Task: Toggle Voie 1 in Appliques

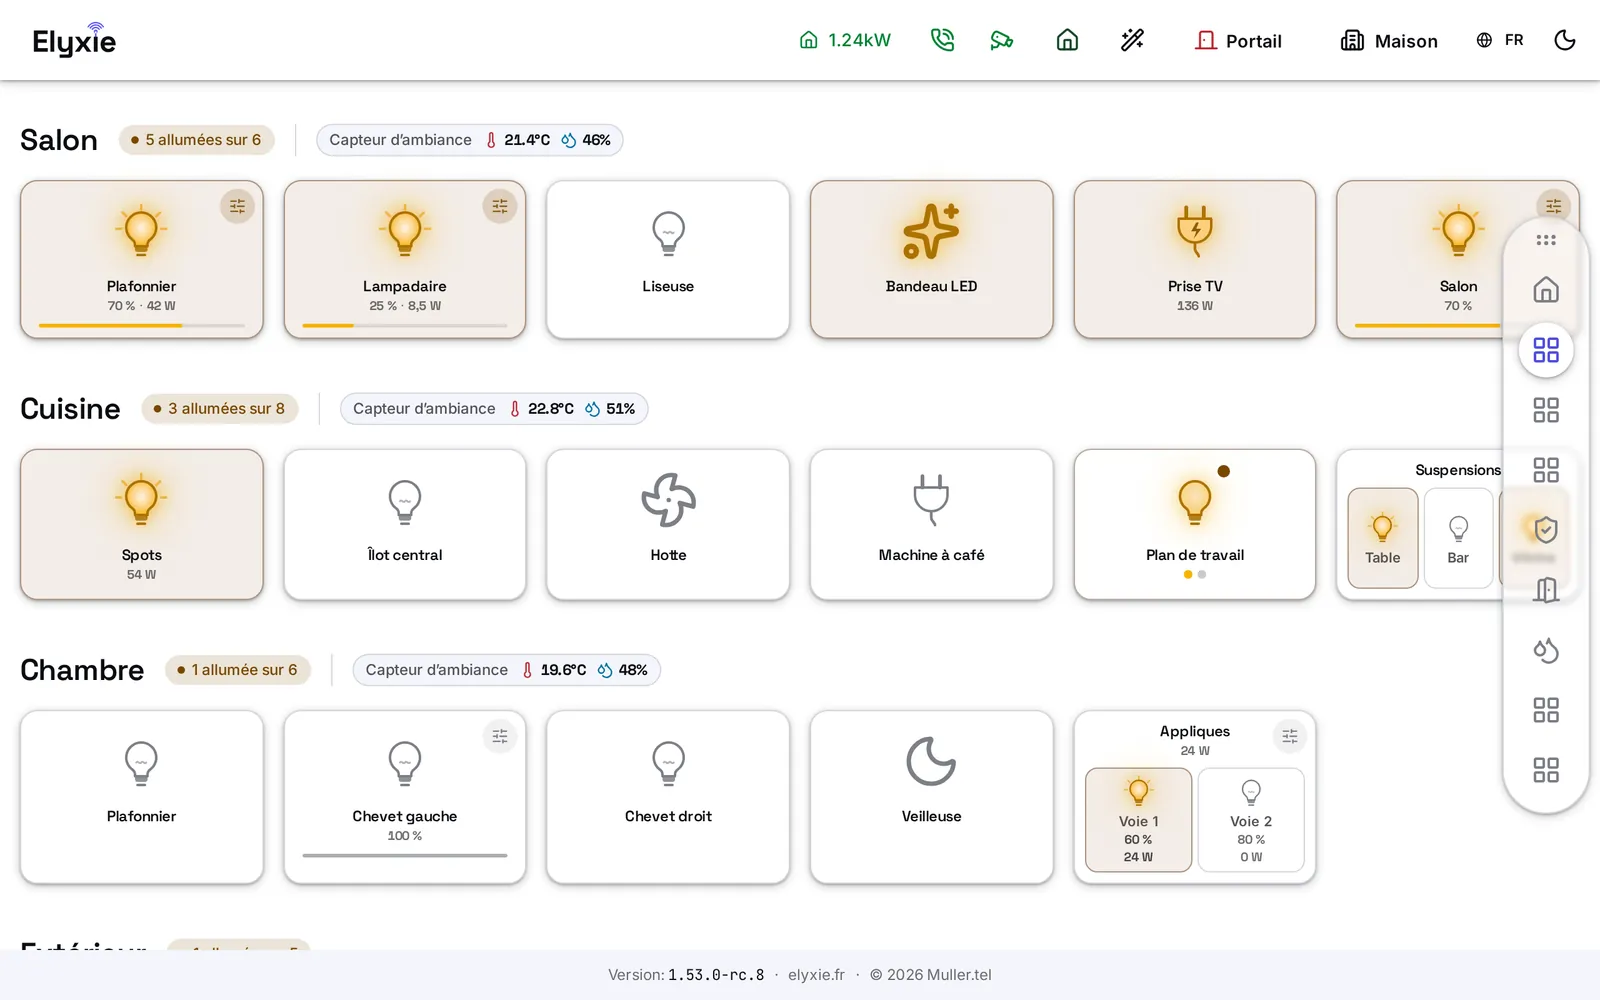Action: tap(1138, 820)
